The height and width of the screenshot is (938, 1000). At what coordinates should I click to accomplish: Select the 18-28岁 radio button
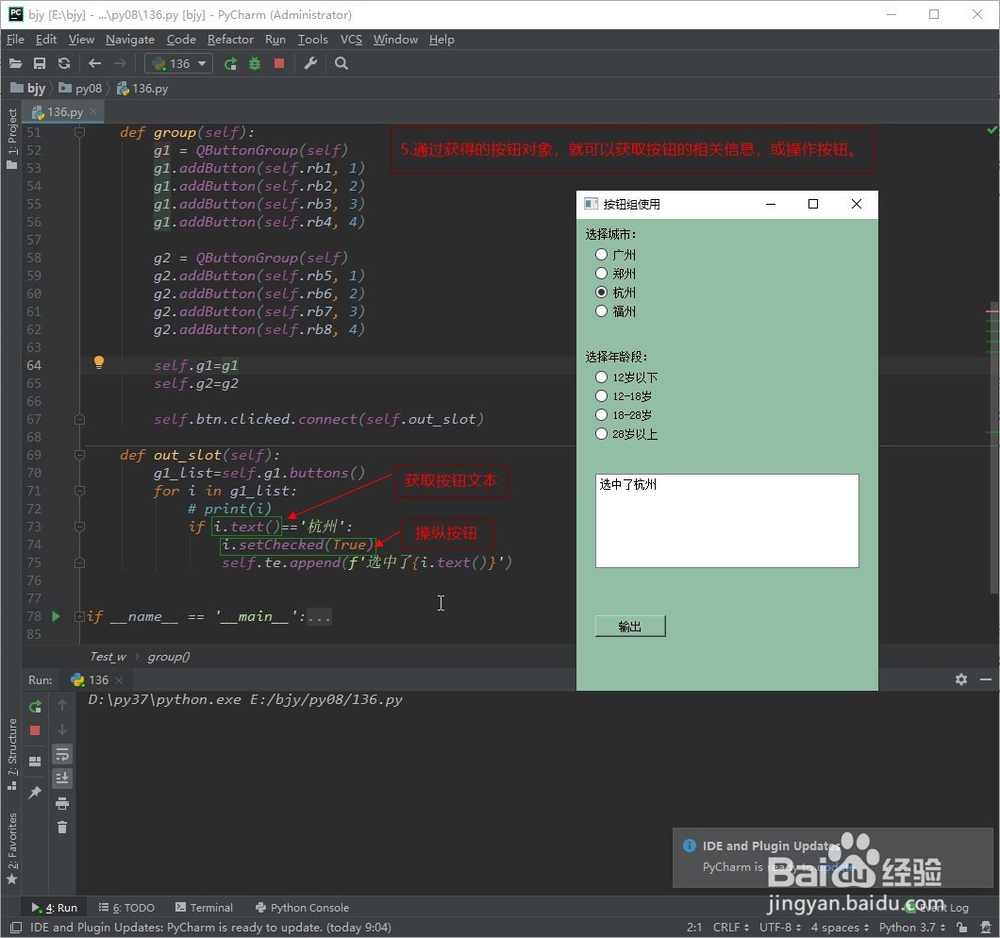601,415
